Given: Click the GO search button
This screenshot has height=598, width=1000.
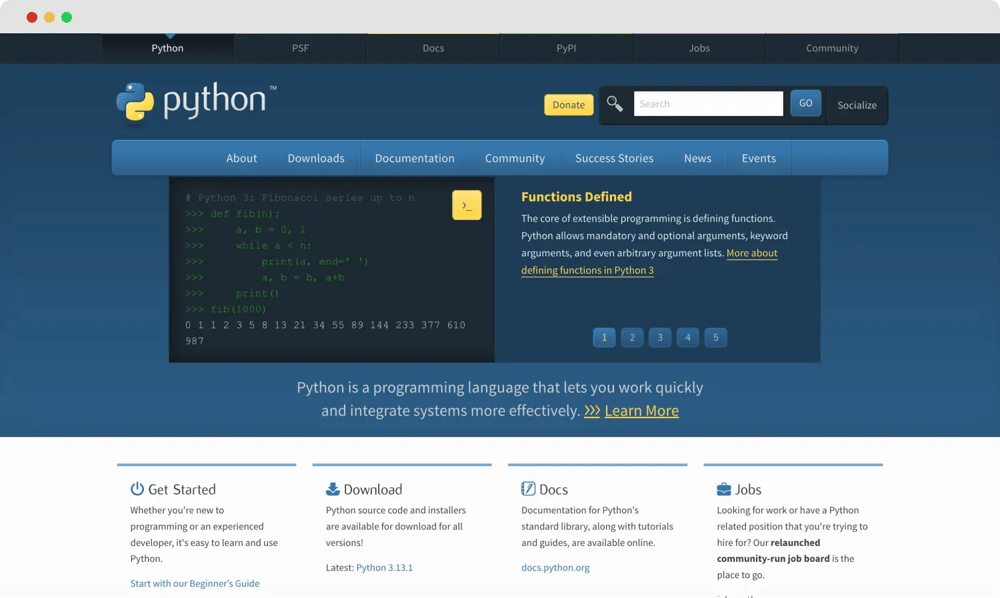Looking at the screenshot, I should (x=805, y=103).
